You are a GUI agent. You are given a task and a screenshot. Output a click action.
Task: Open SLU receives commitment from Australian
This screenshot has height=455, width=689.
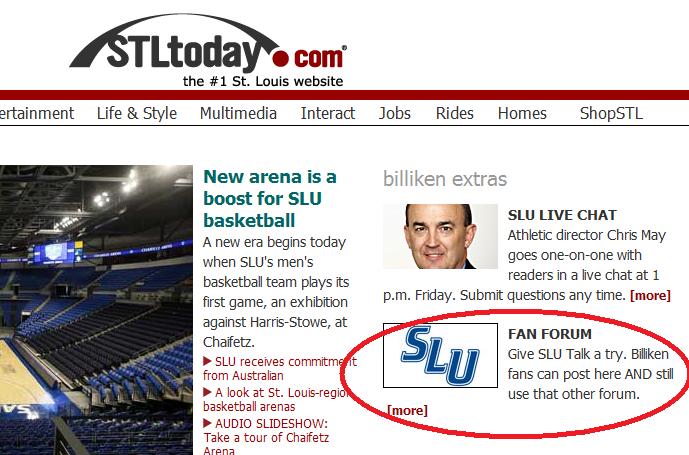point(280,368)
